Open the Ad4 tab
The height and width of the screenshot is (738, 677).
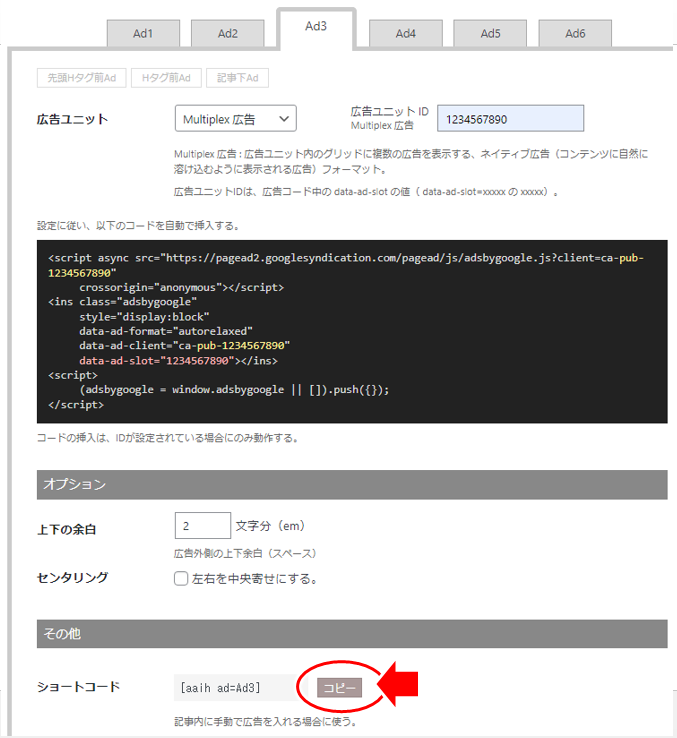tap(405, 33)
